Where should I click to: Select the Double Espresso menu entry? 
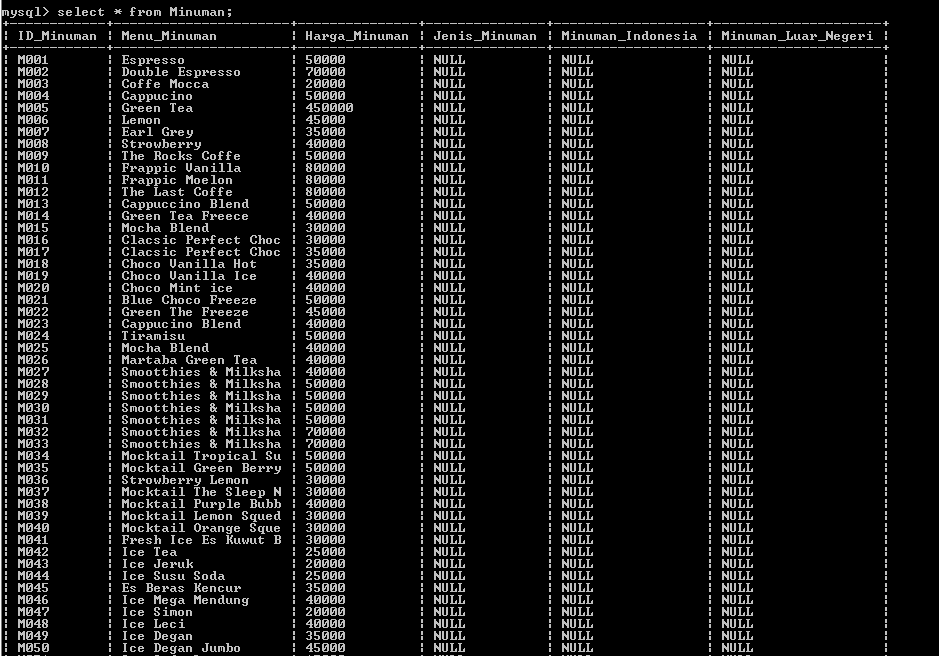coord(181,72)
